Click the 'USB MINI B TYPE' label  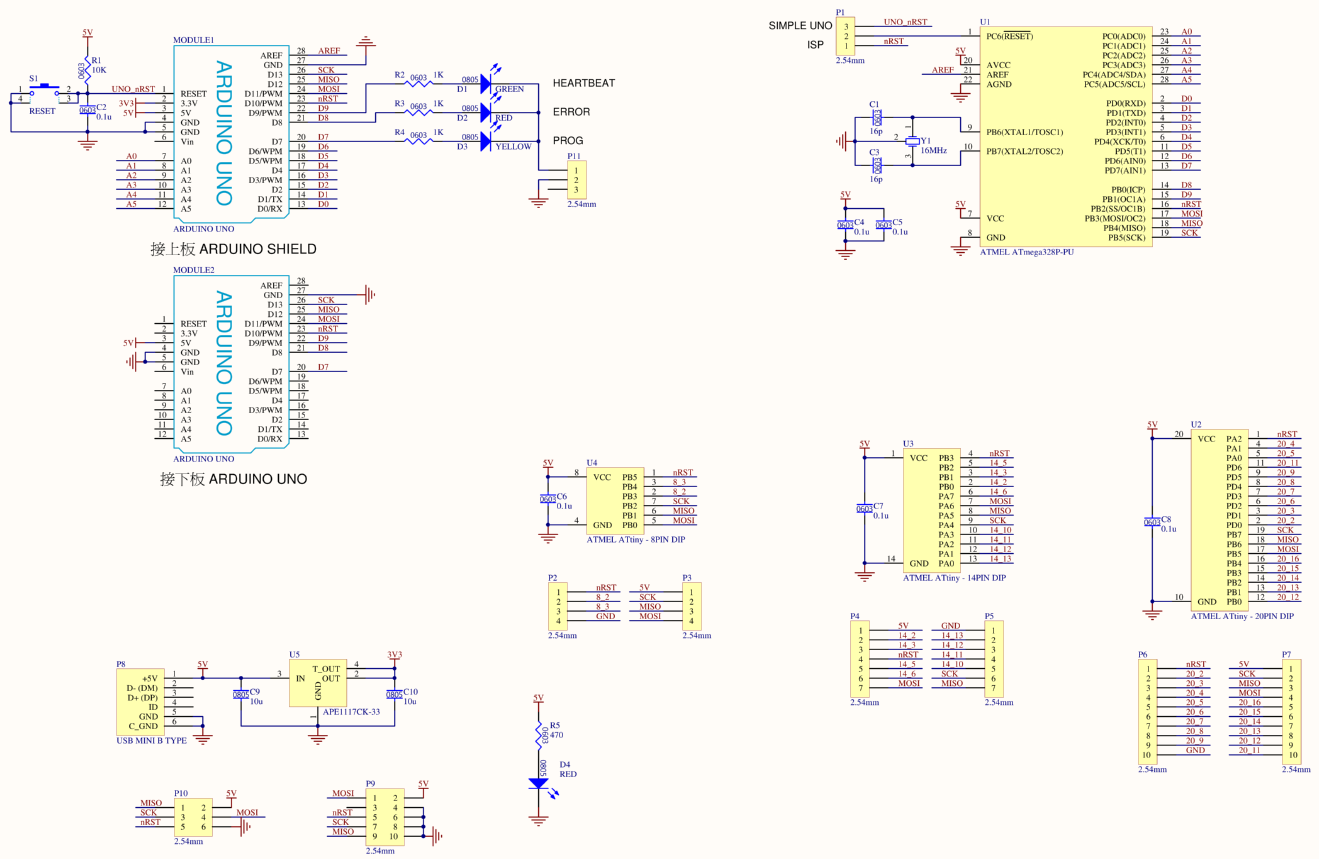pyautogui.click(x=152, y=741)
